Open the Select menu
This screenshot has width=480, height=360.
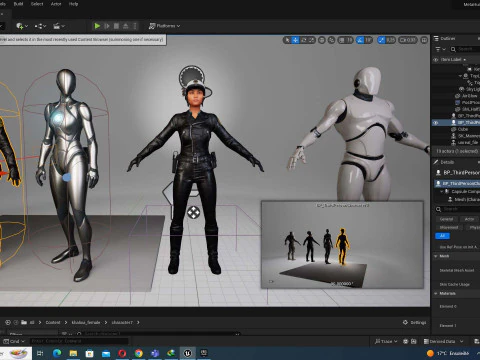pyautogui.click(x=37, y=4)
